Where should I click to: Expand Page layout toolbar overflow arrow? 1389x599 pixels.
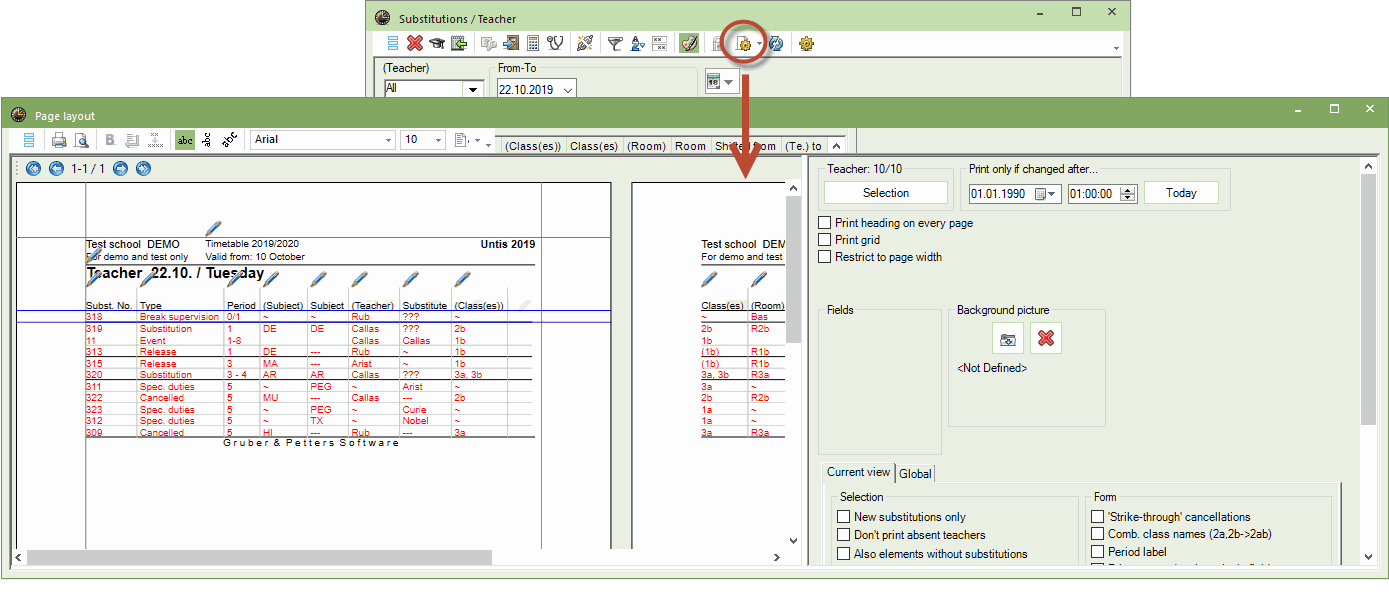click(488, 146)
